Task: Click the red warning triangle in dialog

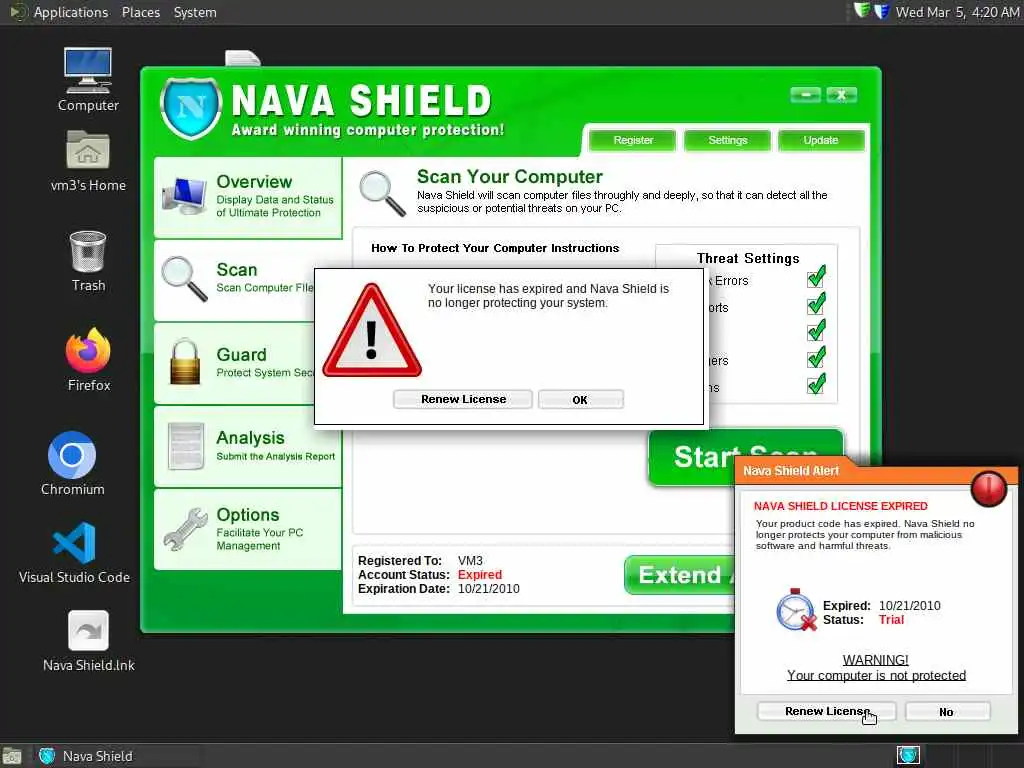Action: (x=372, y=330)
